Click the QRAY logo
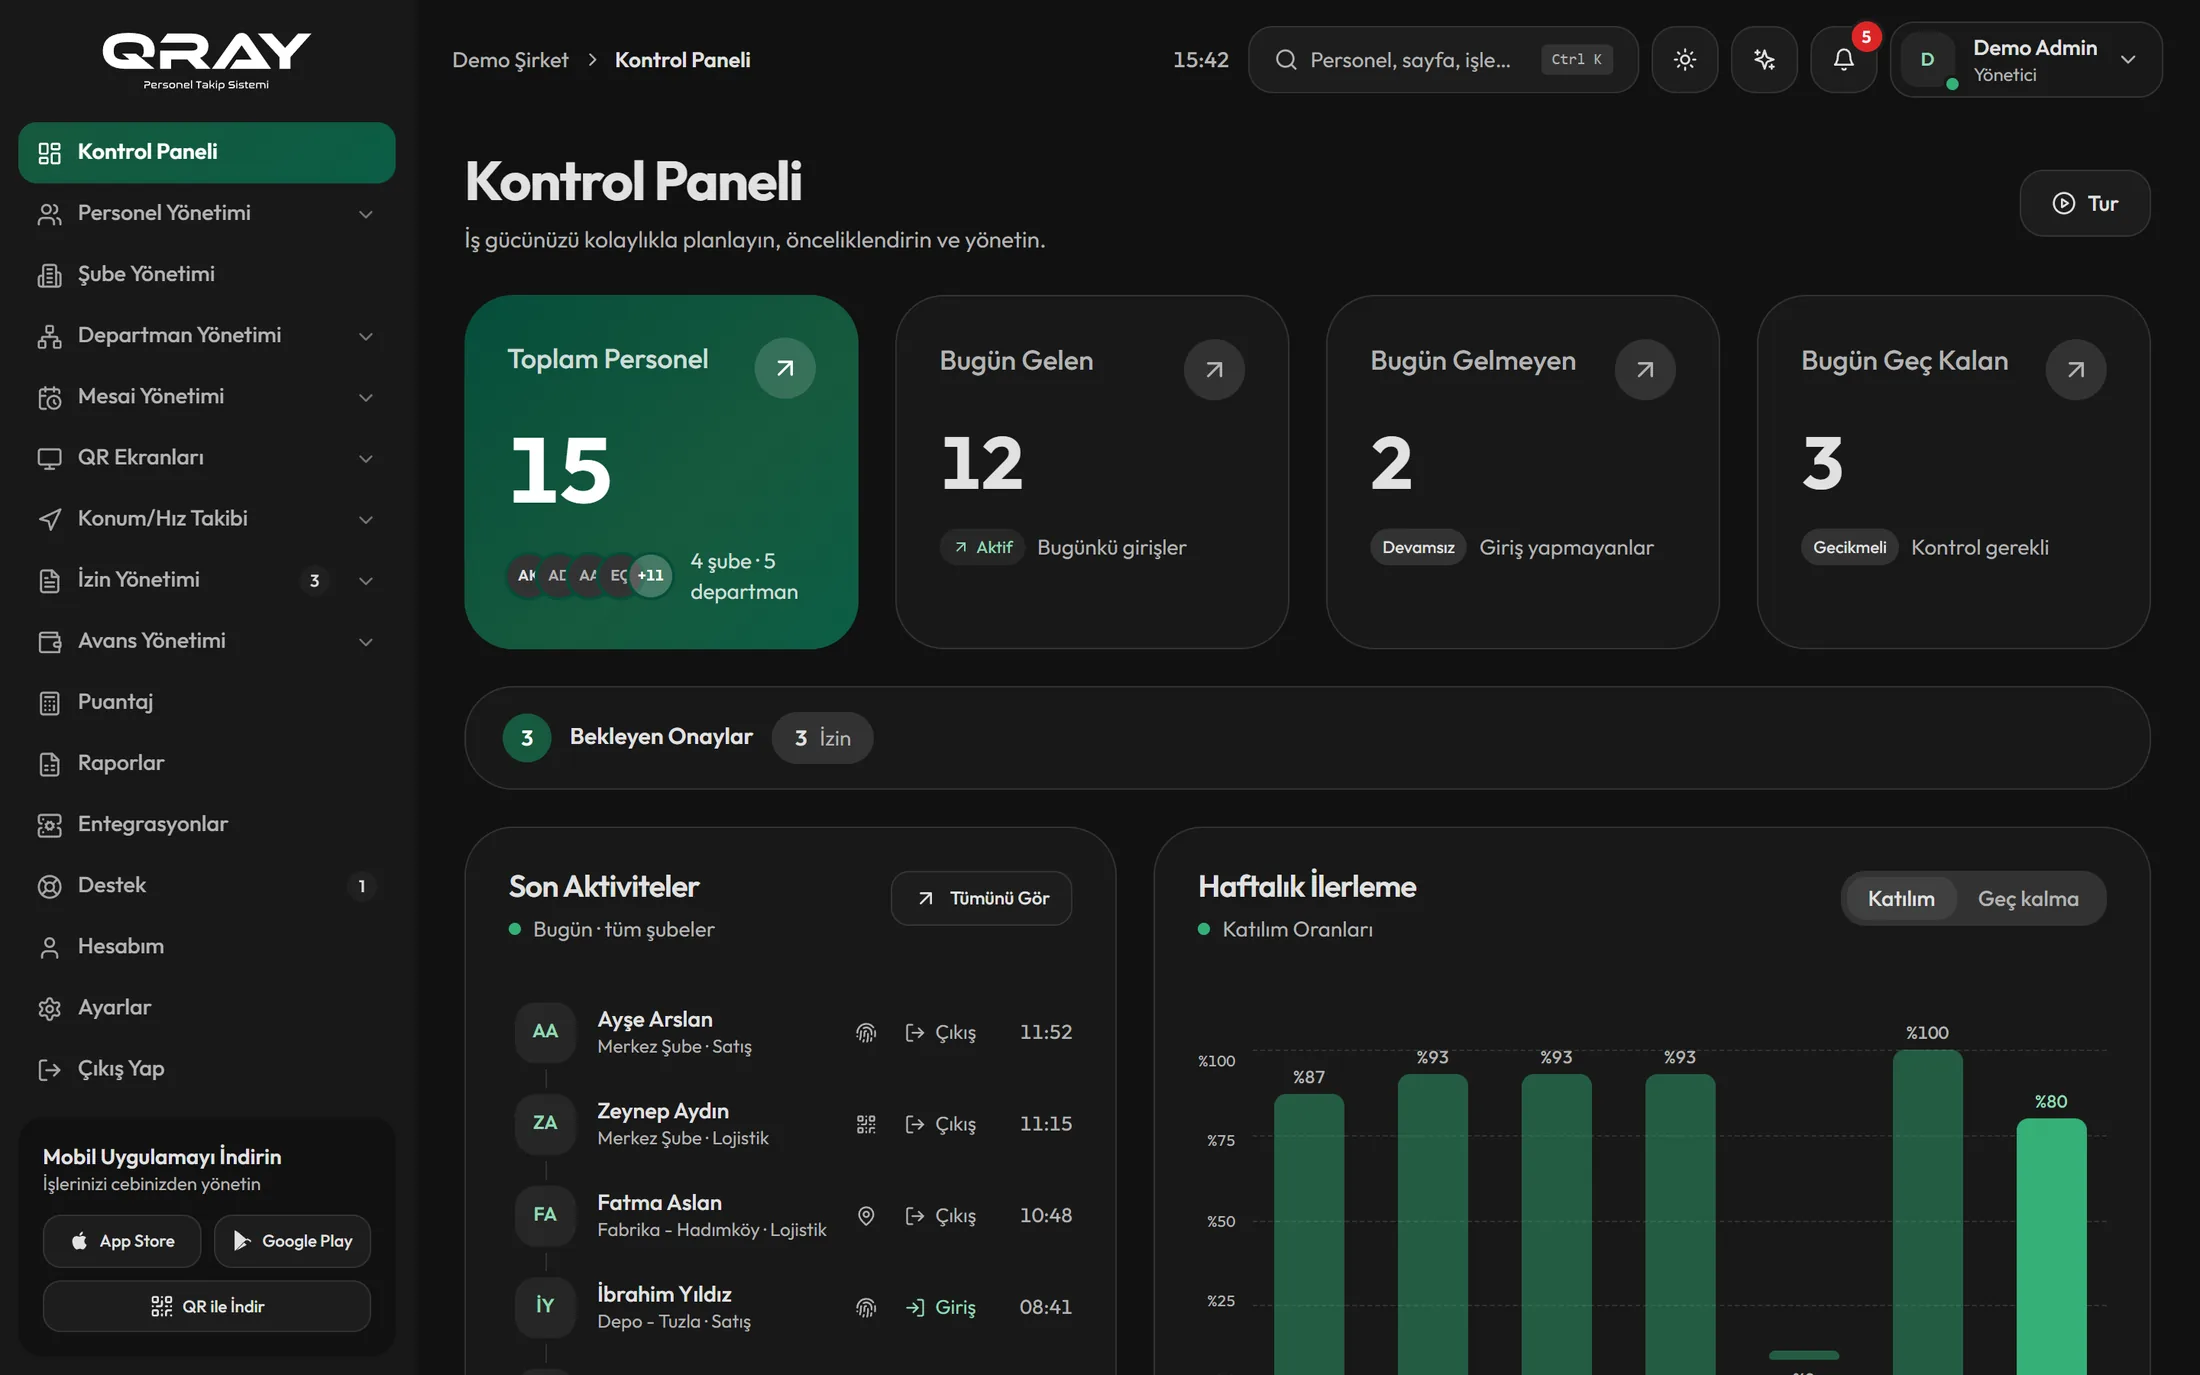The width and height of the screenshot is (2200, 1375). pos(206,60)
